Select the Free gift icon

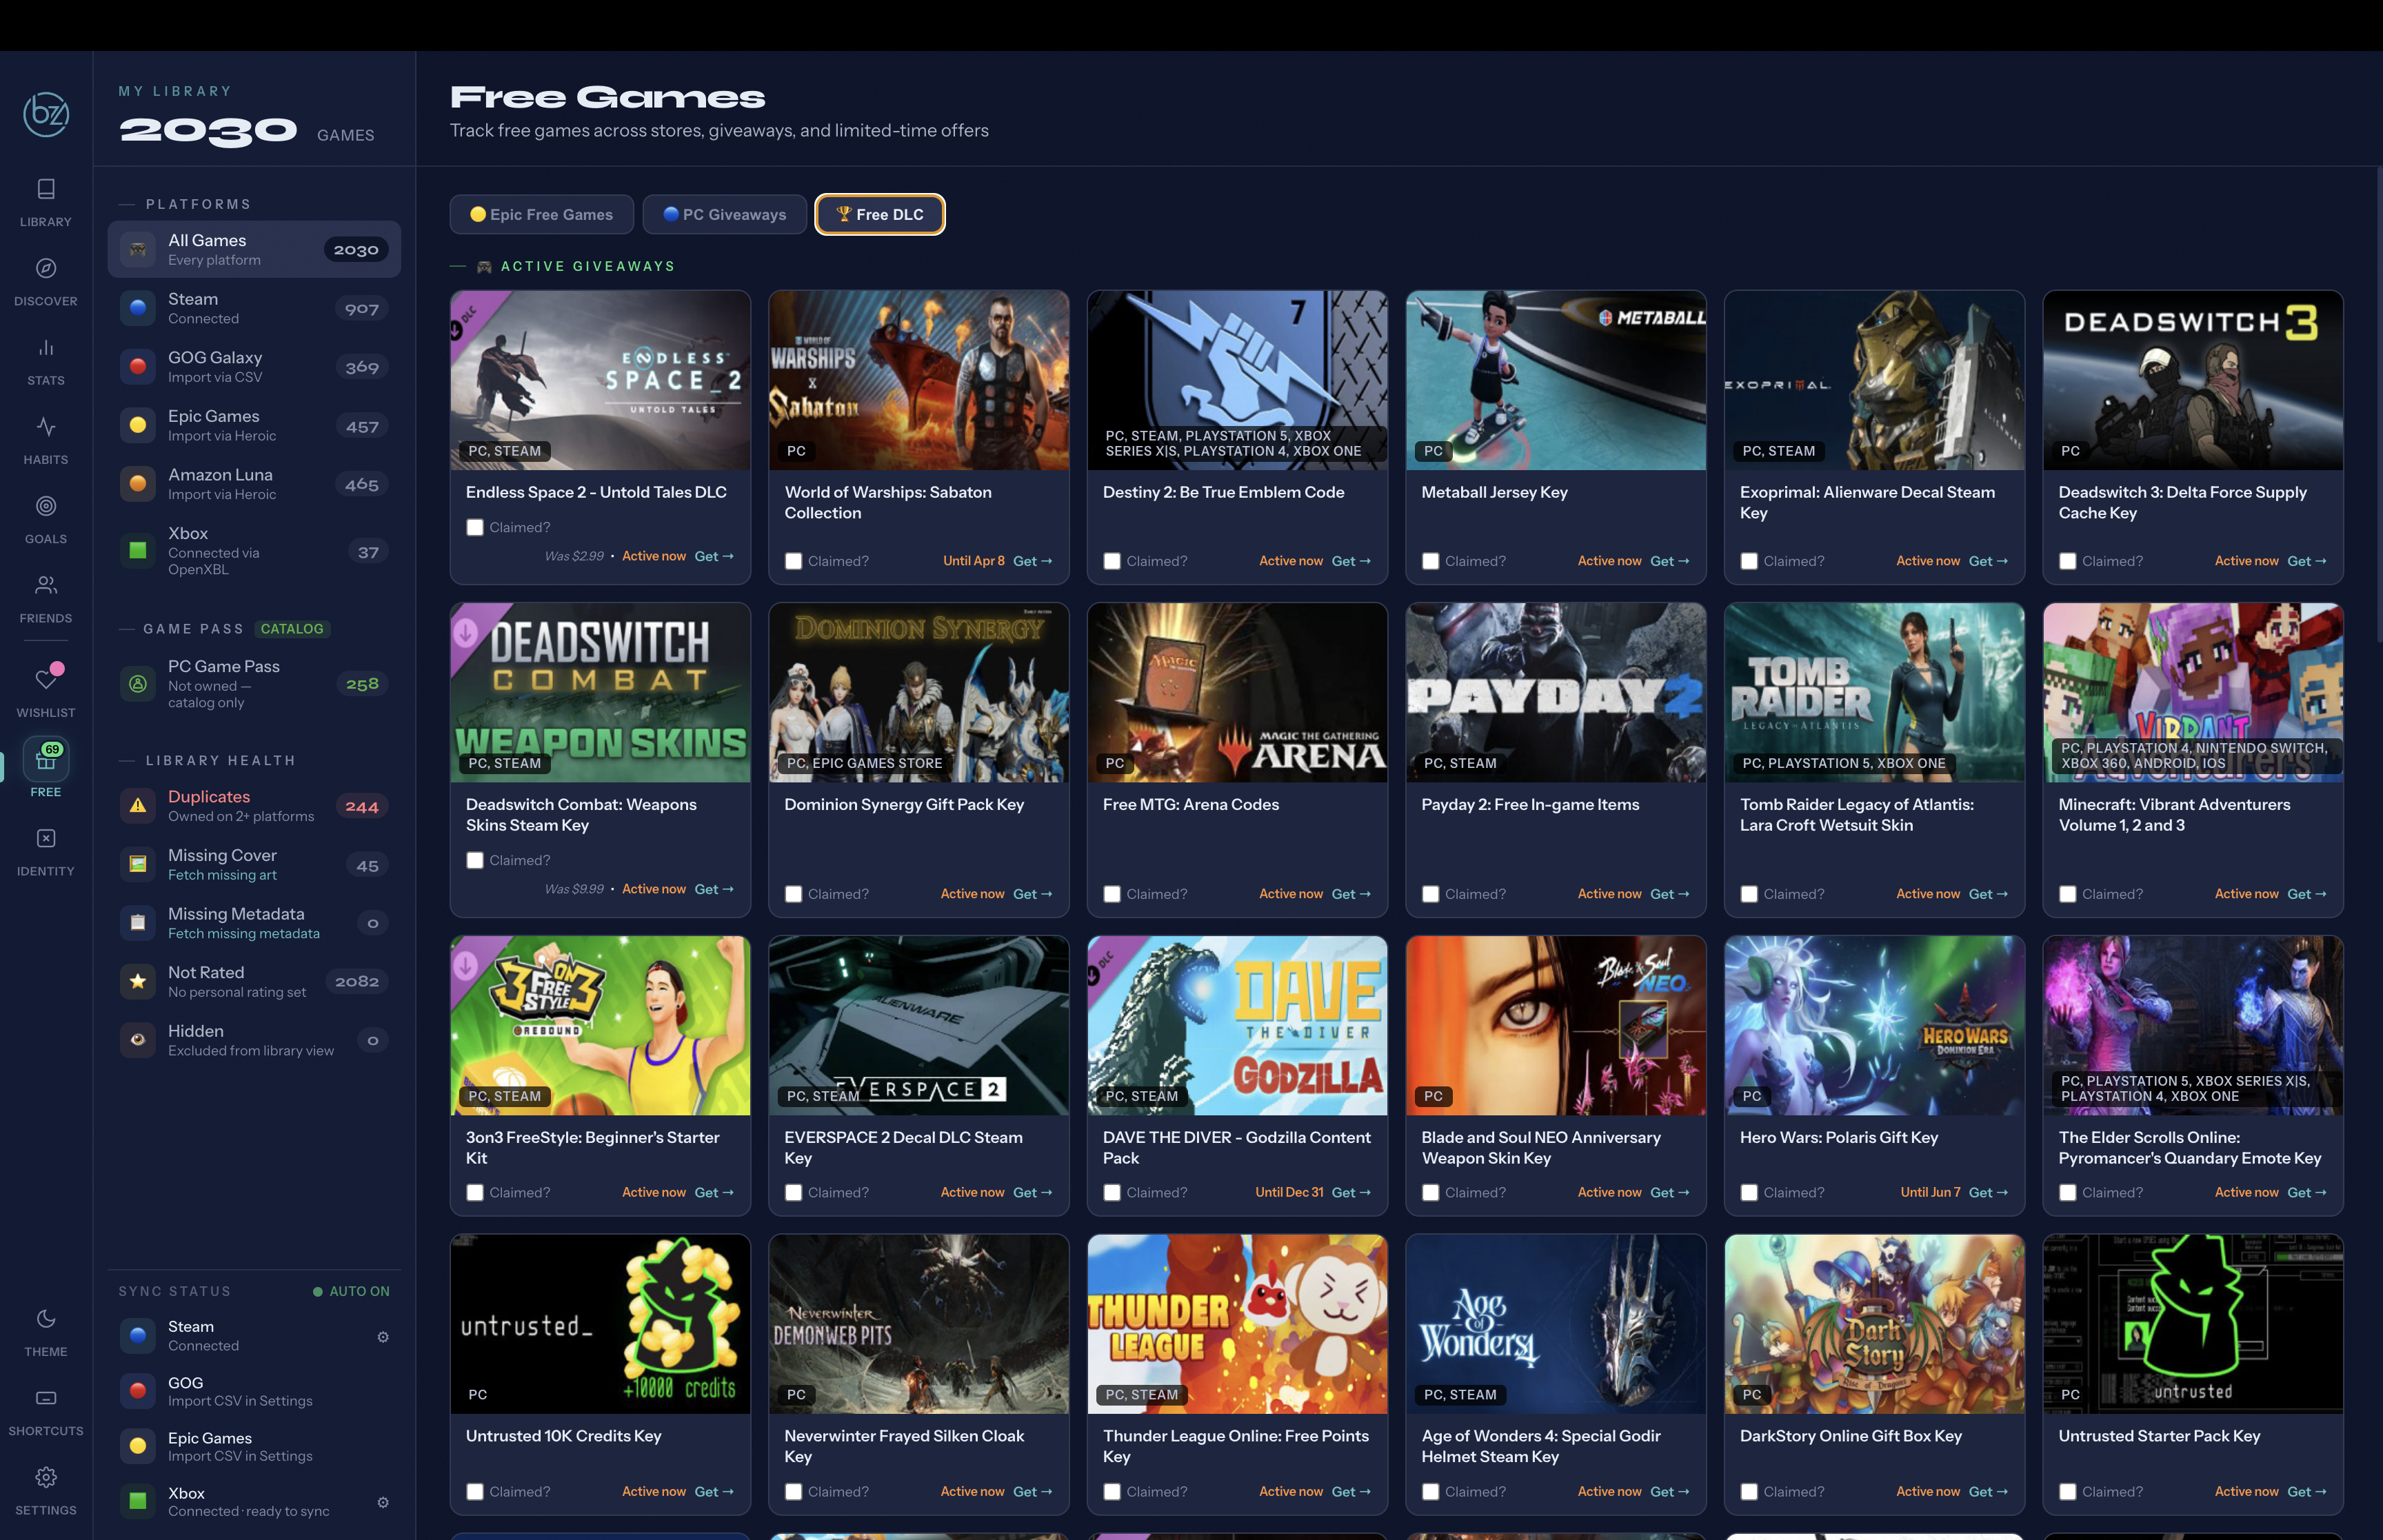(46, 760)
